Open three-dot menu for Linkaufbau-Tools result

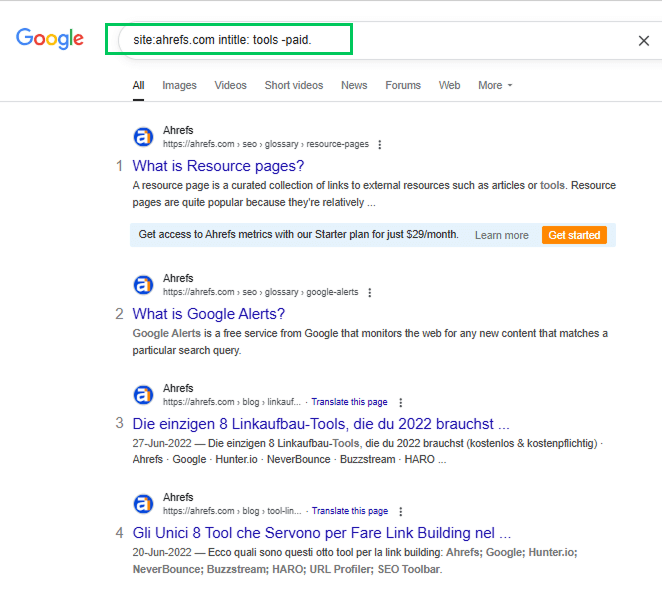400,402
